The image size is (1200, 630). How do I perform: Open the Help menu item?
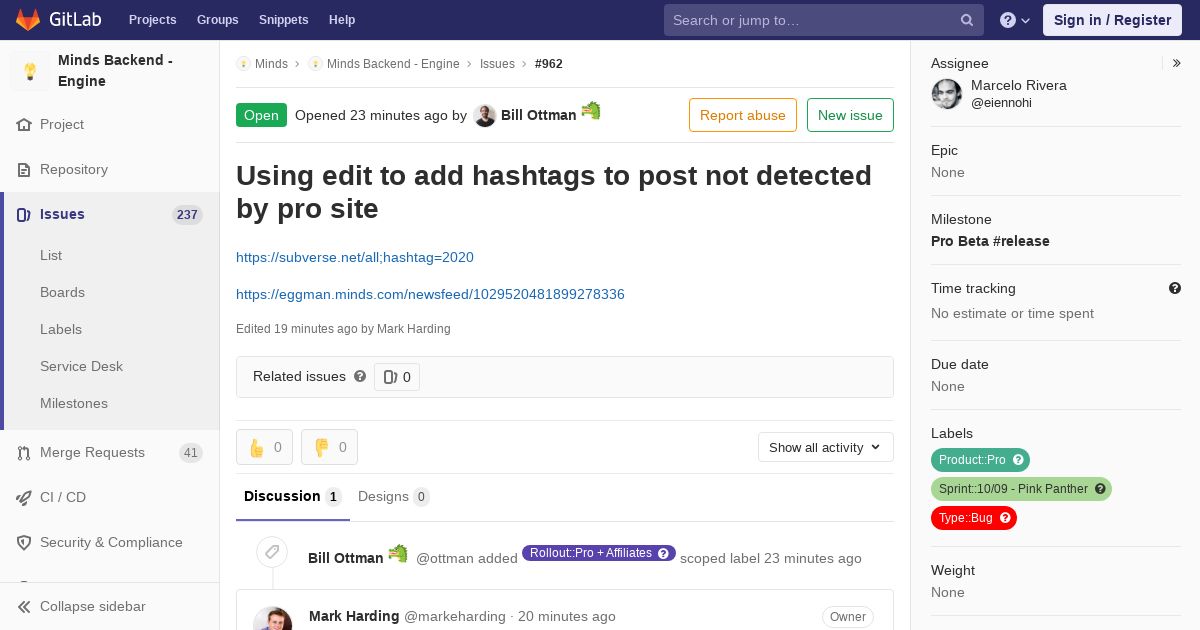342,20
